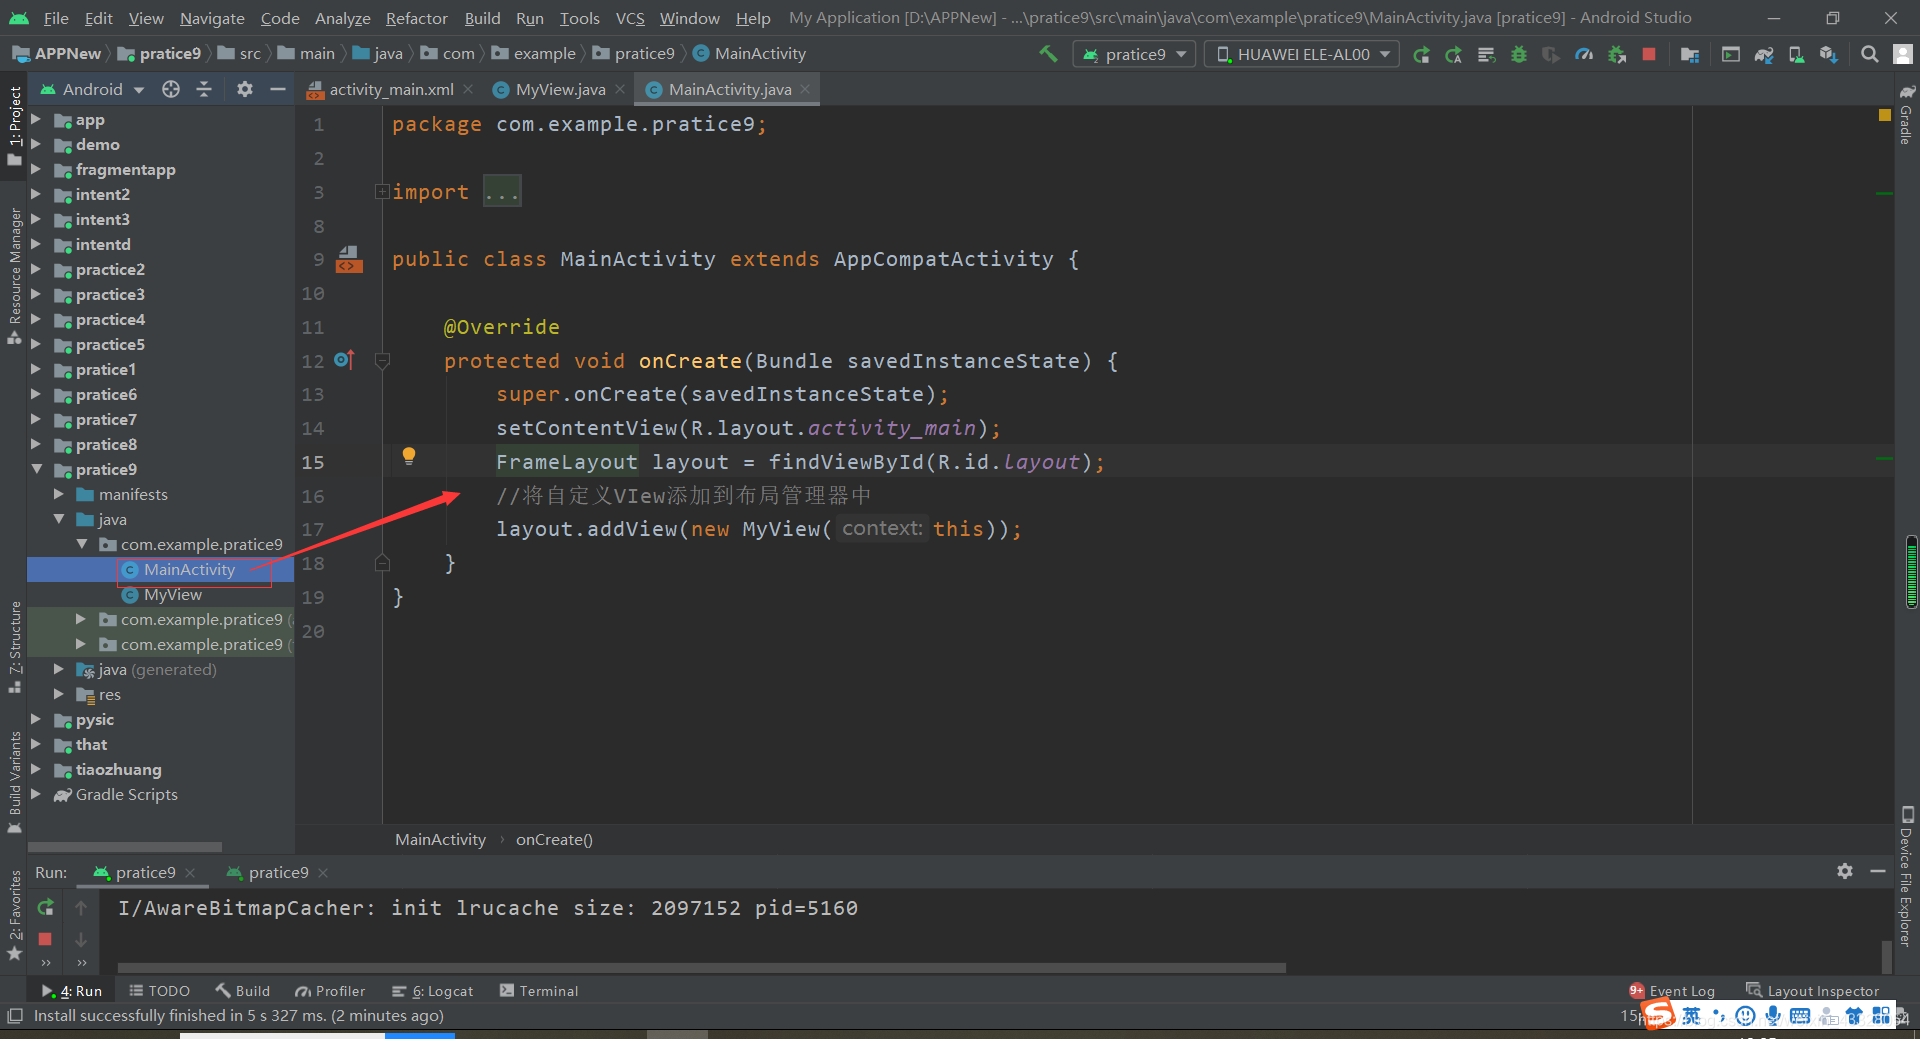Viewport: 1920px width, 1039px height.
Task: Expand Gradle Scripts node
Action: [x=37, y=794]
